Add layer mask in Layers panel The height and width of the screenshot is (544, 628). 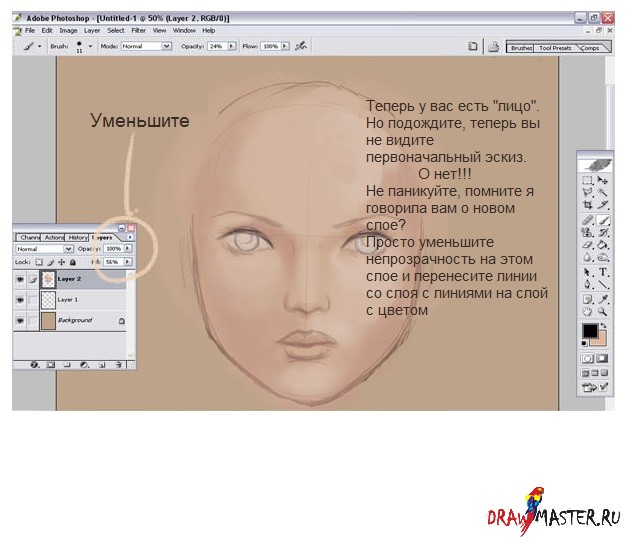[x=51, y=365]
